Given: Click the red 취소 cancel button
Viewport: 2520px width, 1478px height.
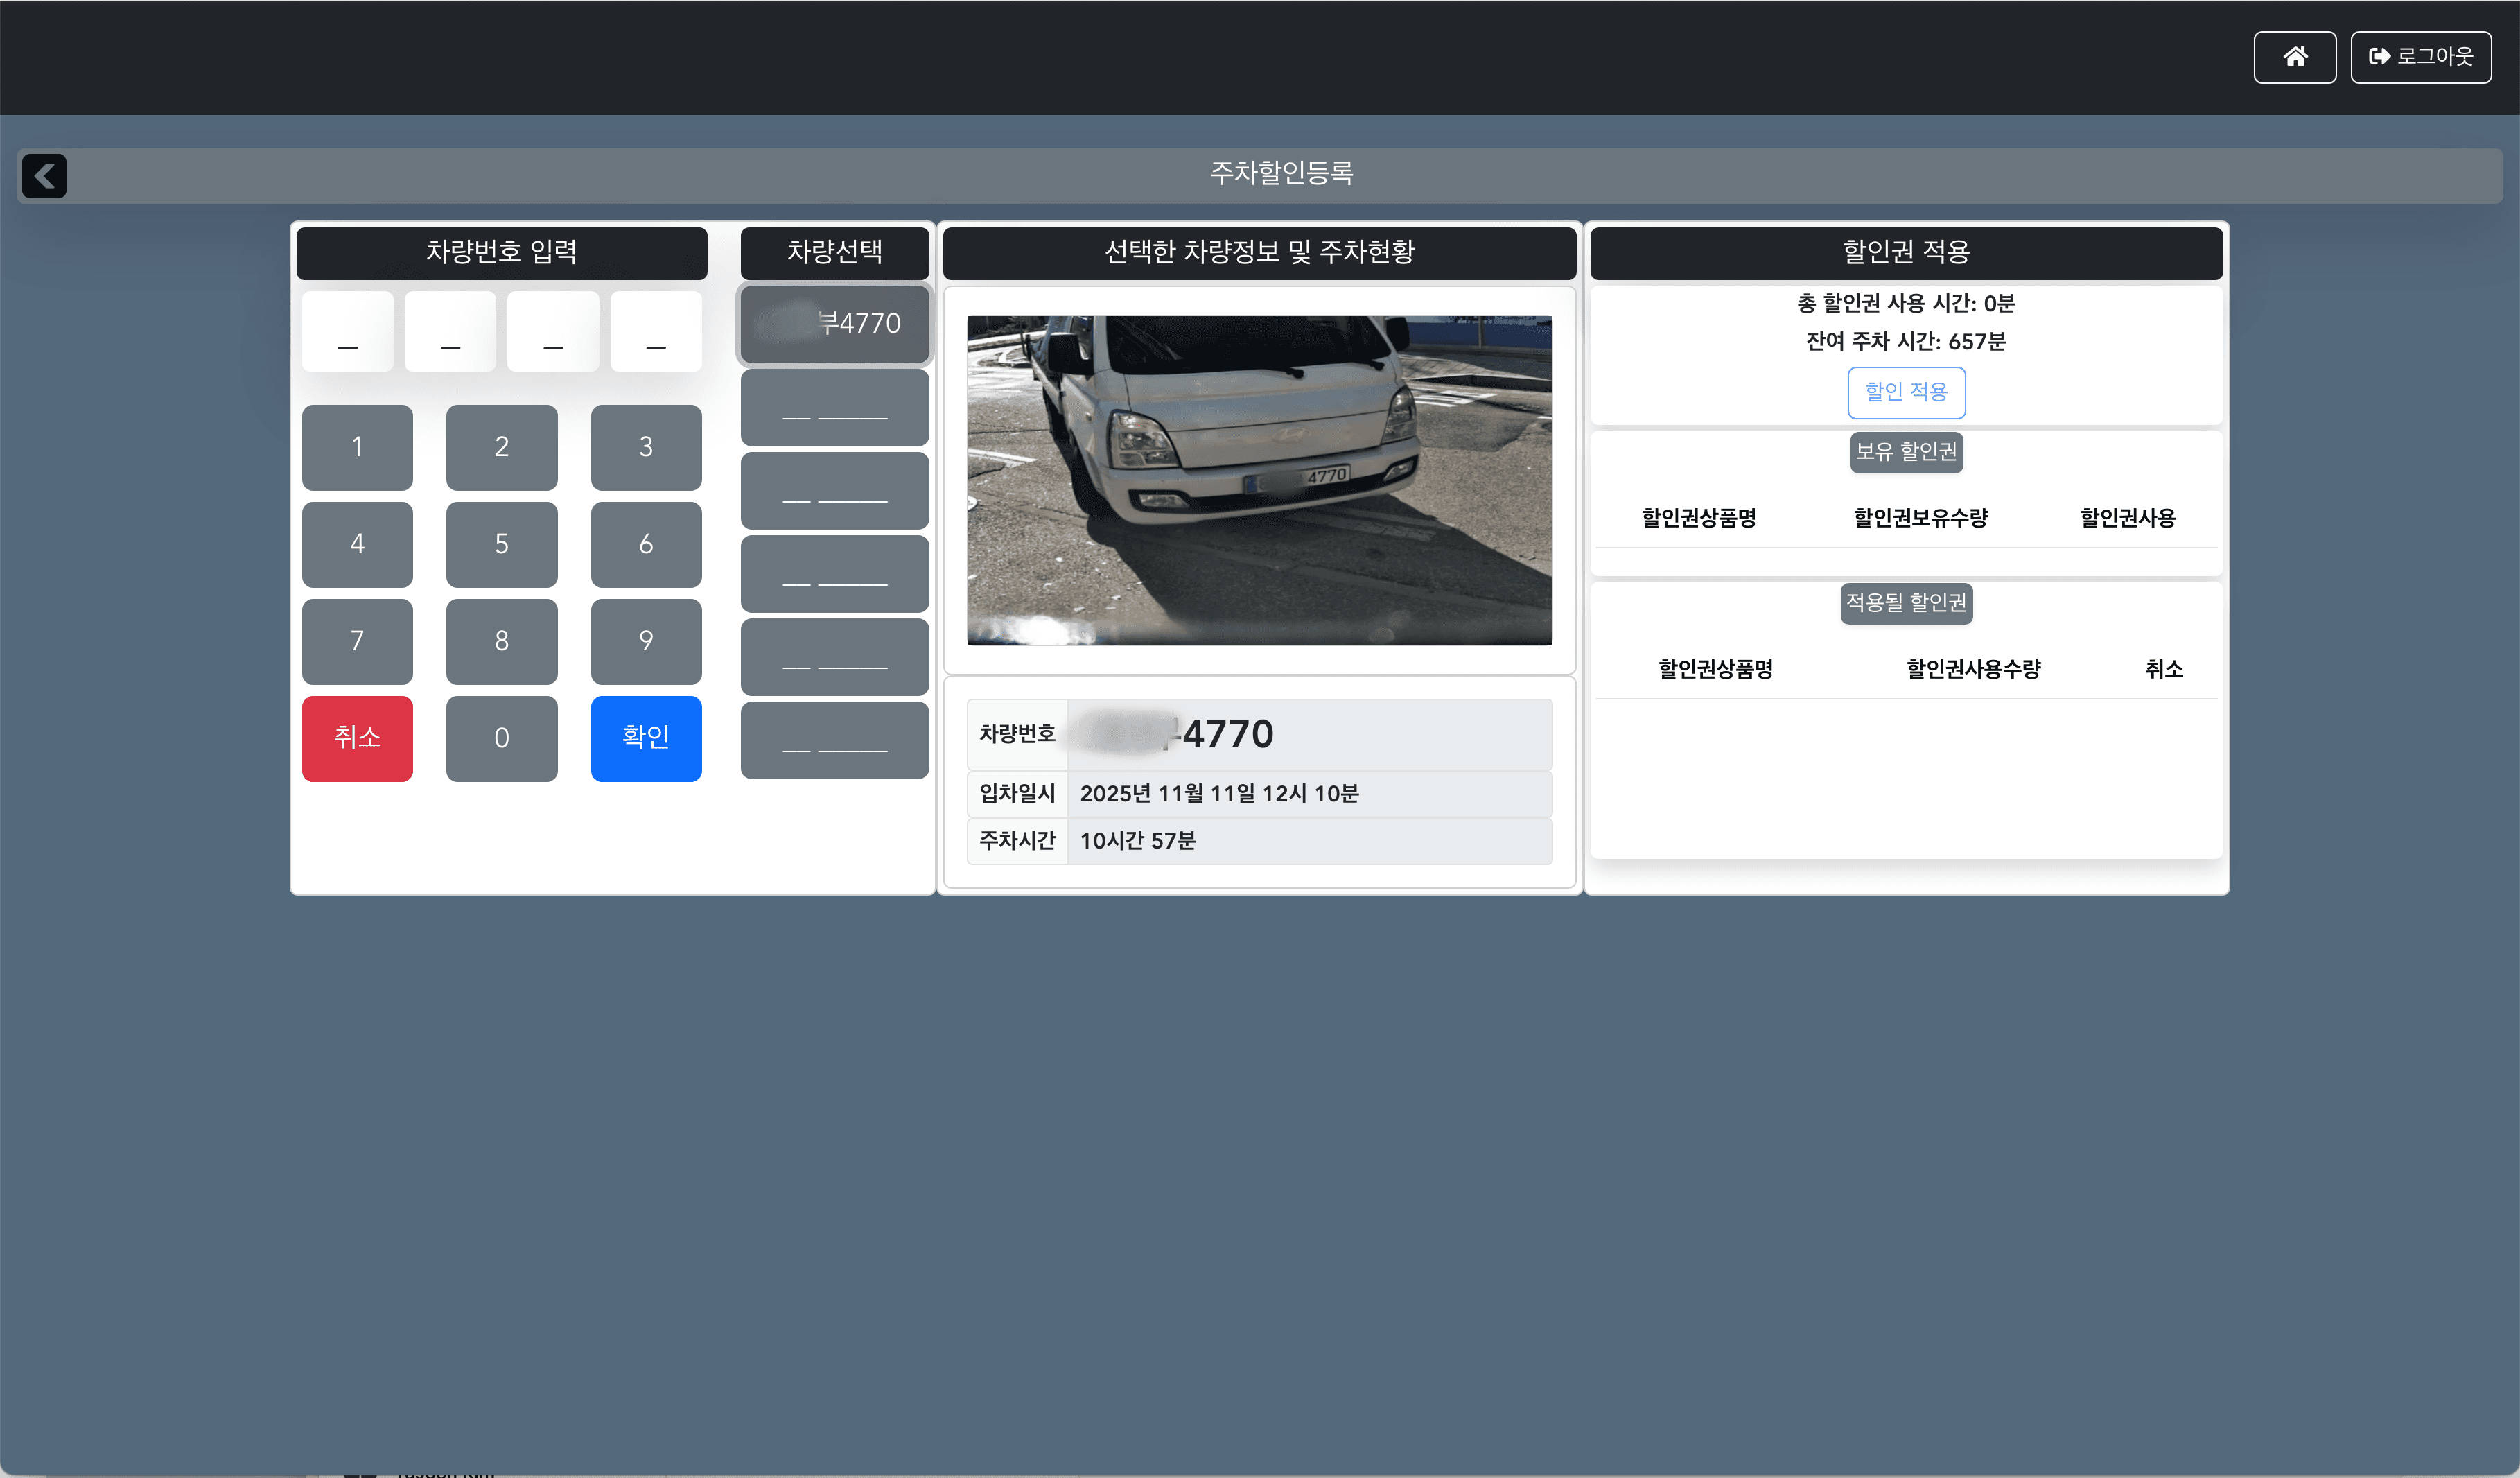Looking at the screenshot, I should tap(357, 738).
